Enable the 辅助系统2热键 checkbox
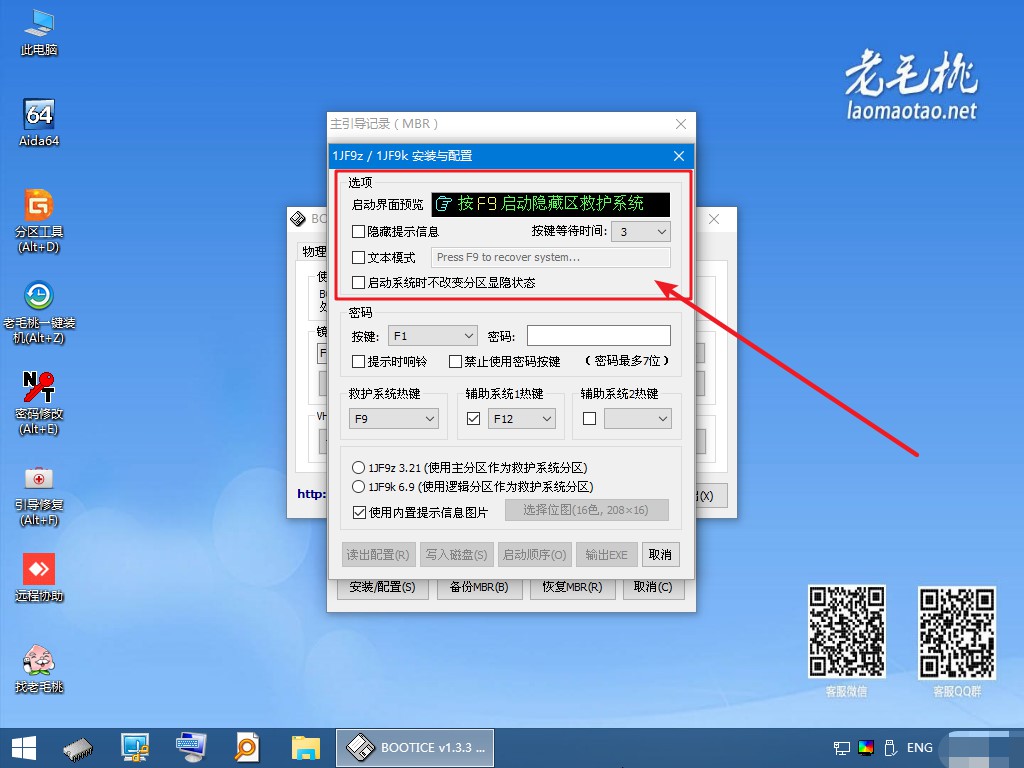Screen dimensions: 1024x768 coord(589,419)
